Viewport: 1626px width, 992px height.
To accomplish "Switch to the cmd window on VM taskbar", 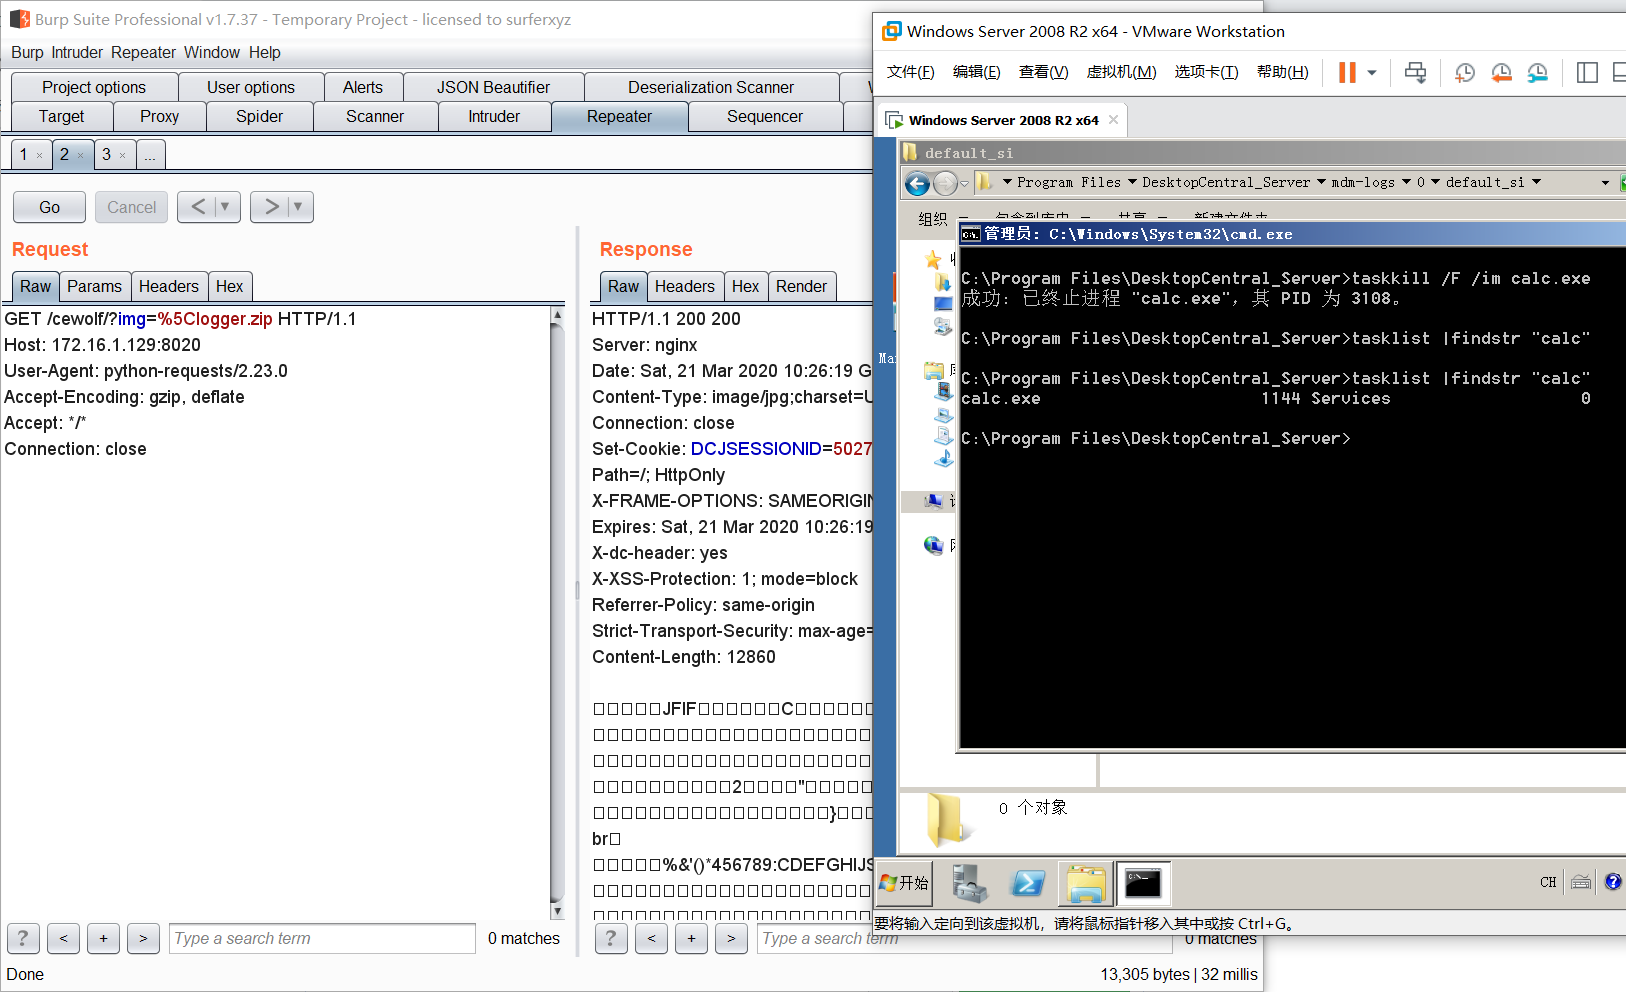I will pos(1143,883).
